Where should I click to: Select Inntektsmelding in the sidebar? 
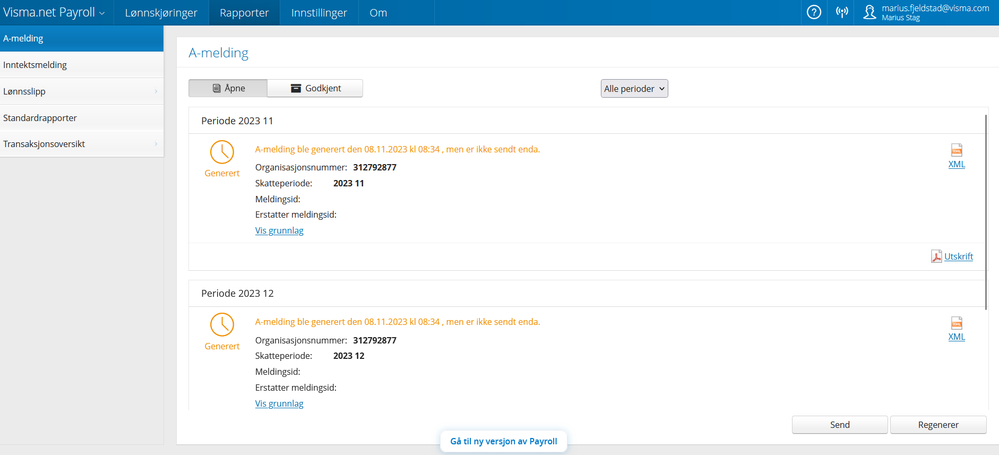click(x=82, y=65)
